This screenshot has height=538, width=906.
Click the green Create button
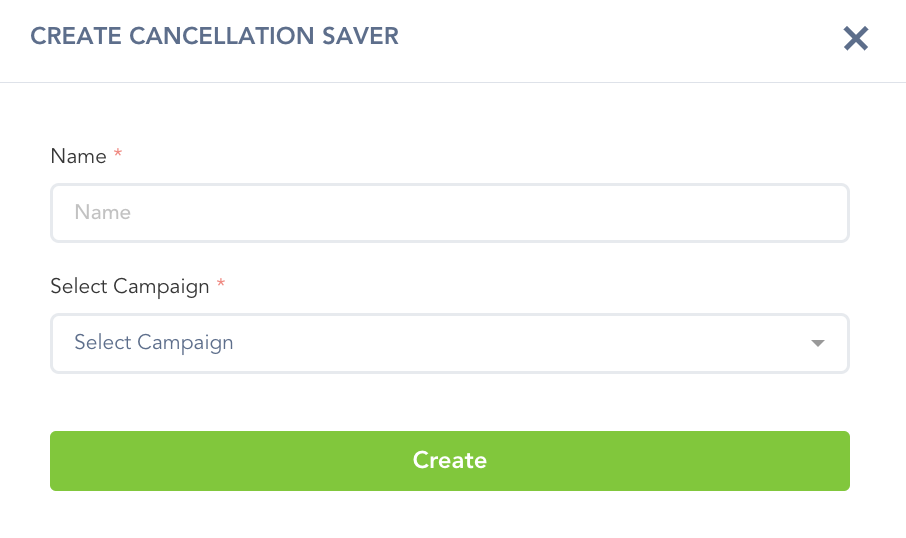pyautogui.click(x=450, y=461)
